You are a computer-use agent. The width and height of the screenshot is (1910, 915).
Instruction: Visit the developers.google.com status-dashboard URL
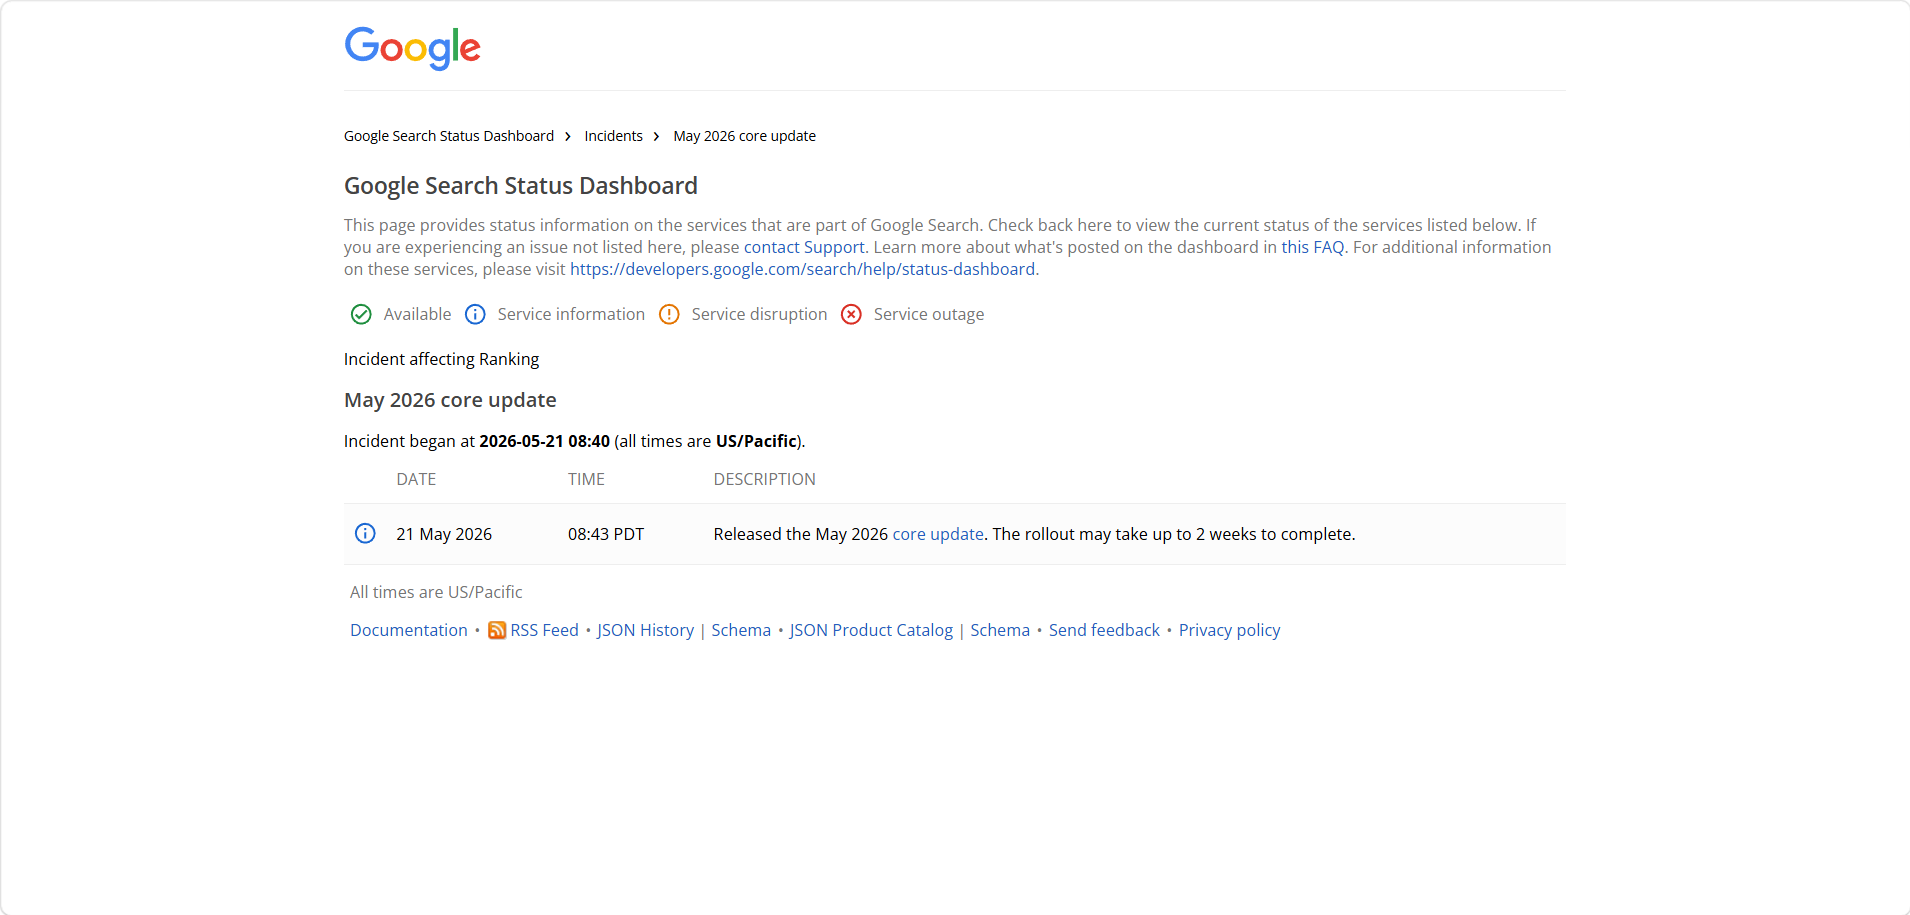point(802,269)
